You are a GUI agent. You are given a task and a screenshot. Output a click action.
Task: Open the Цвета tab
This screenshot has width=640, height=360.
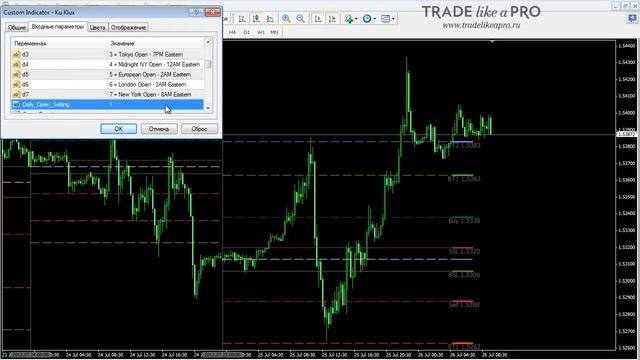point(97,27)
